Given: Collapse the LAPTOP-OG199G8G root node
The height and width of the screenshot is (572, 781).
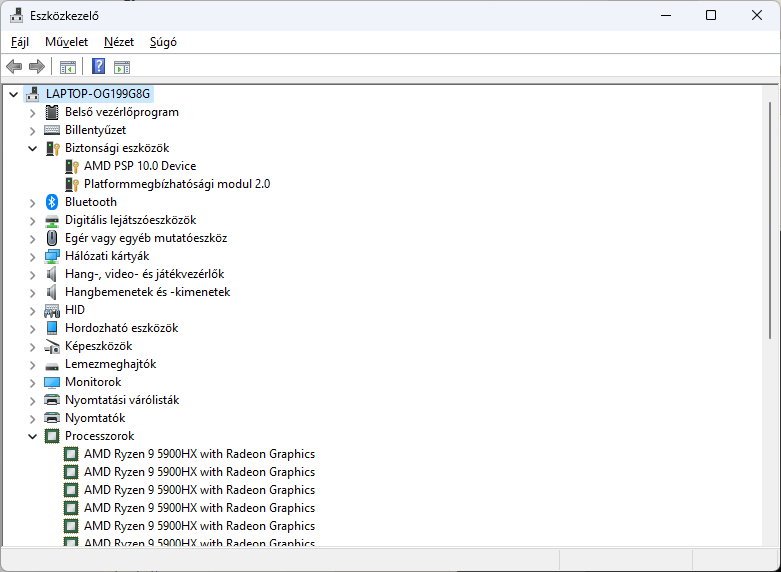Looking at the screenshot, I should tap(13, 94).
